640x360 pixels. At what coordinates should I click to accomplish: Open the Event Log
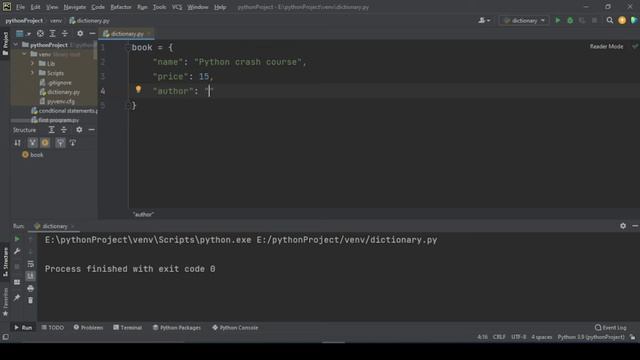(x=611, y=327)
